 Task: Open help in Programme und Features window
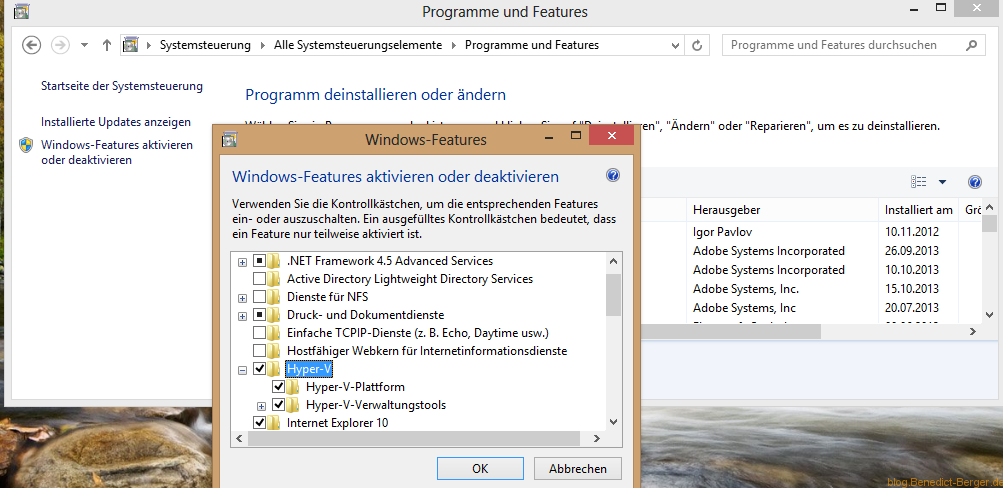coord(974,182)
